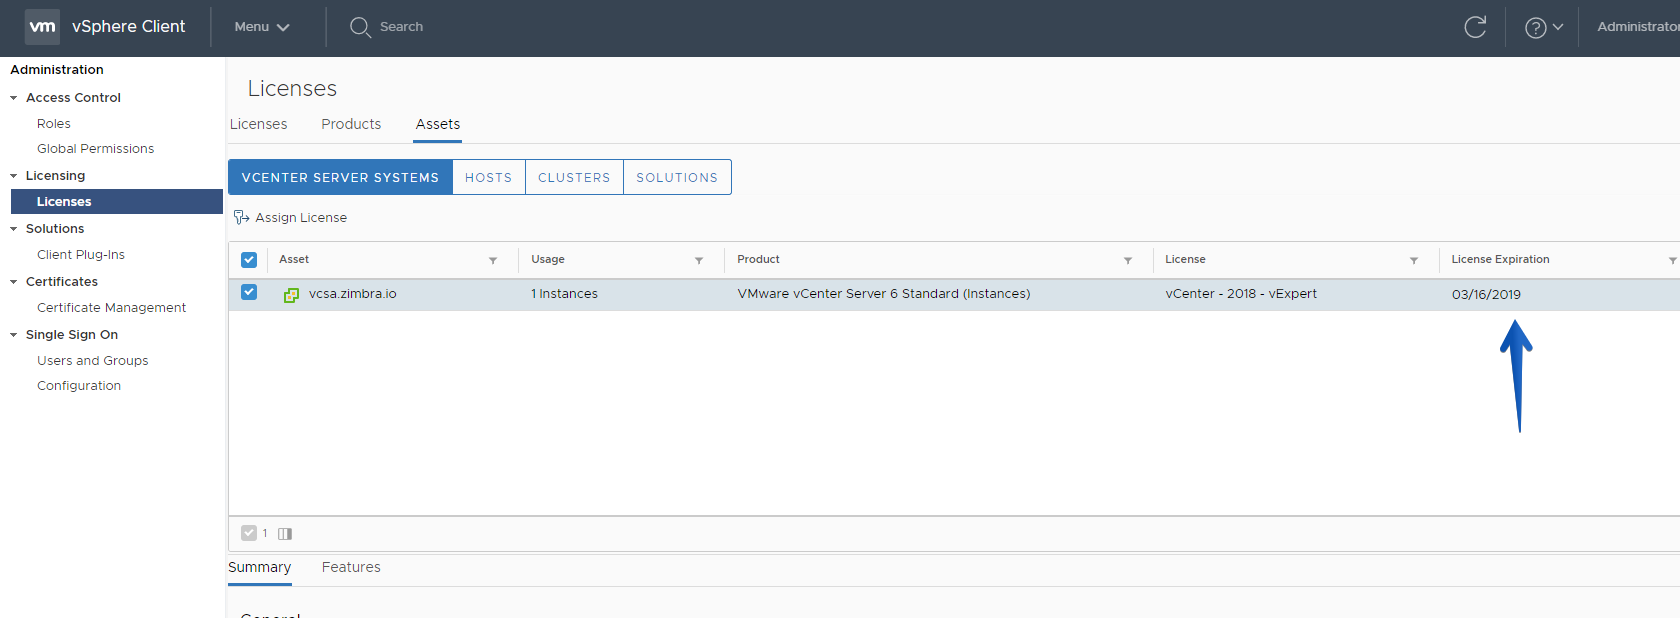Open Roles in the sidebar

click(54, 124)
